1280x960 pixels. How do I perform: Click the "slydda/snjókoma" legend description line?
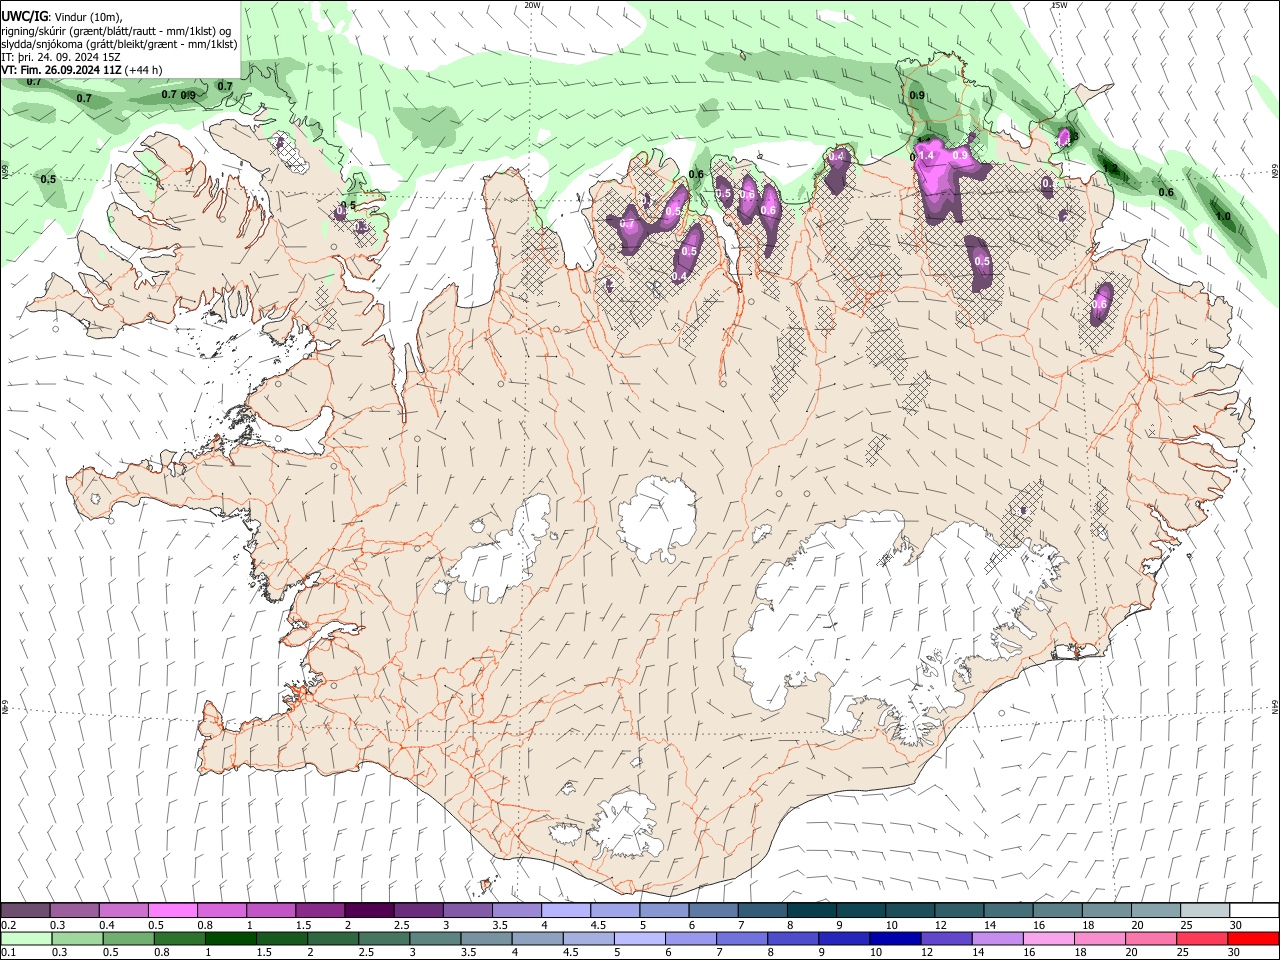click(119, 44)
